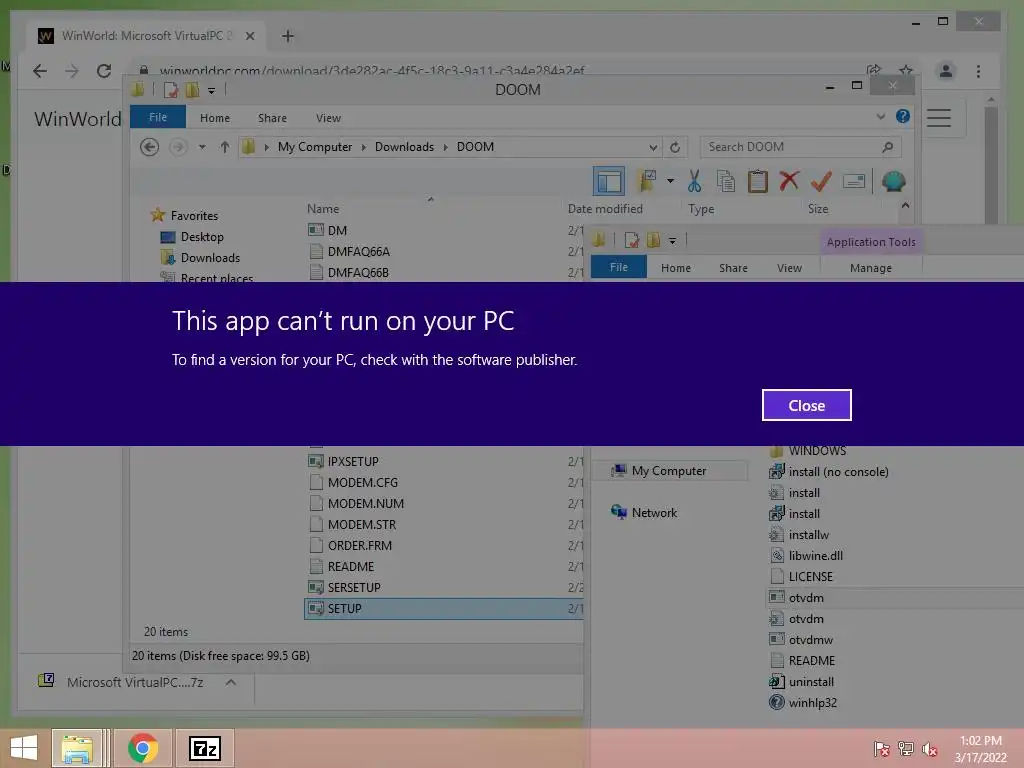Image resolution: width=1024 pixels, height=768 pixels.
Task: Select the LICENSE file
Action: [x=810, y=577]
